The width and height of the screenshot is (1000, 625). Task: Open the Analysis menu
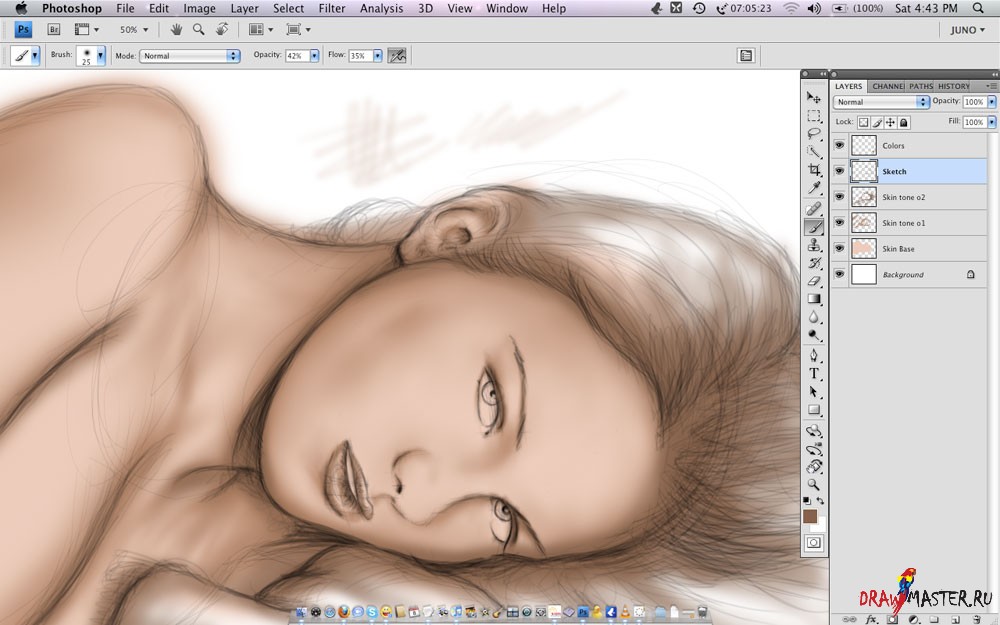click(x=381, y=8)
